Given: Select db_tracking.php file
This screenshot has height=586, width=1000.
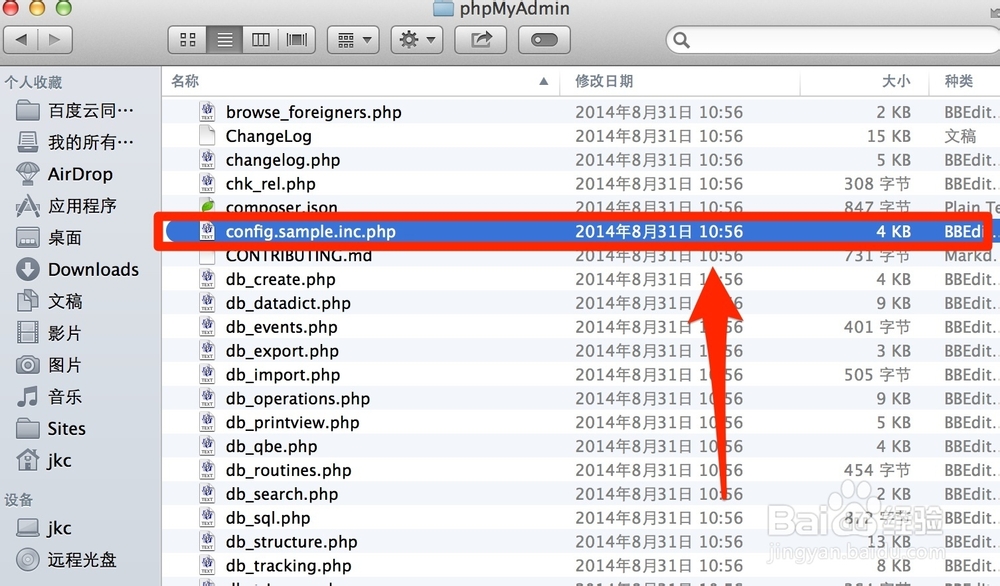Looking at the screenshot, I should point(288,566).
